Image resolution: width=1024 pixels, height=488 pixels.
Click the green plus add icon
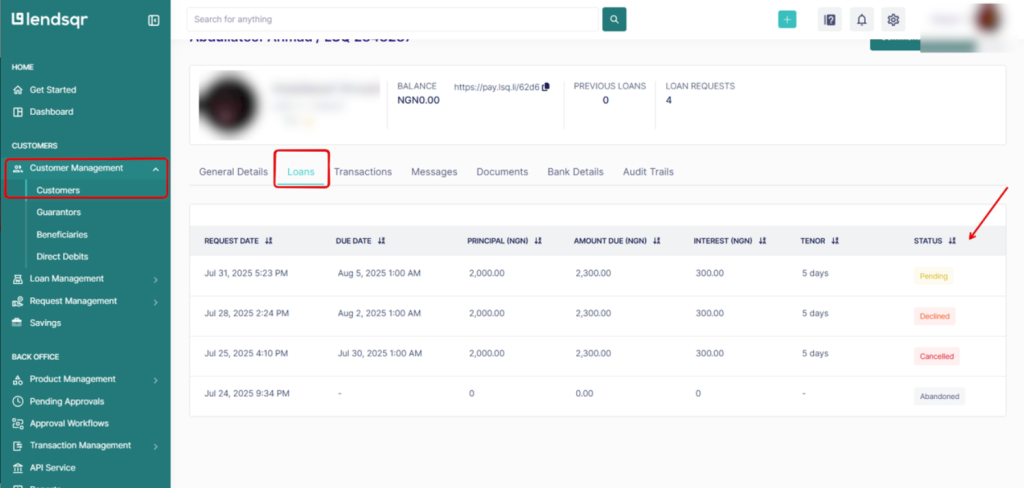tap(787, 19)
